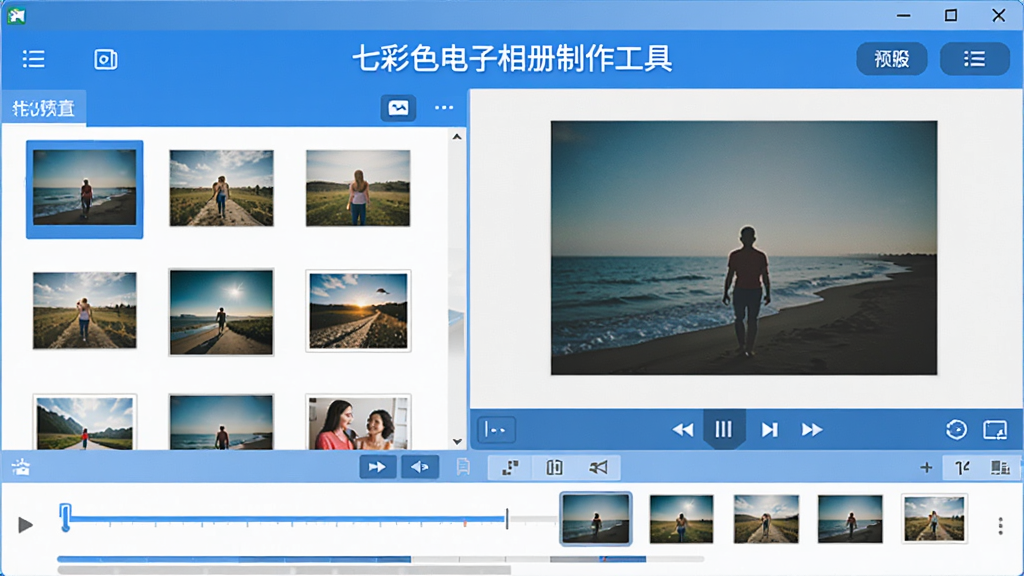The height and width of the screenshot is (576, 1024).
Task: Open the rounded list button ending the header
Action: pyautogui.click(x=974, y=59)
